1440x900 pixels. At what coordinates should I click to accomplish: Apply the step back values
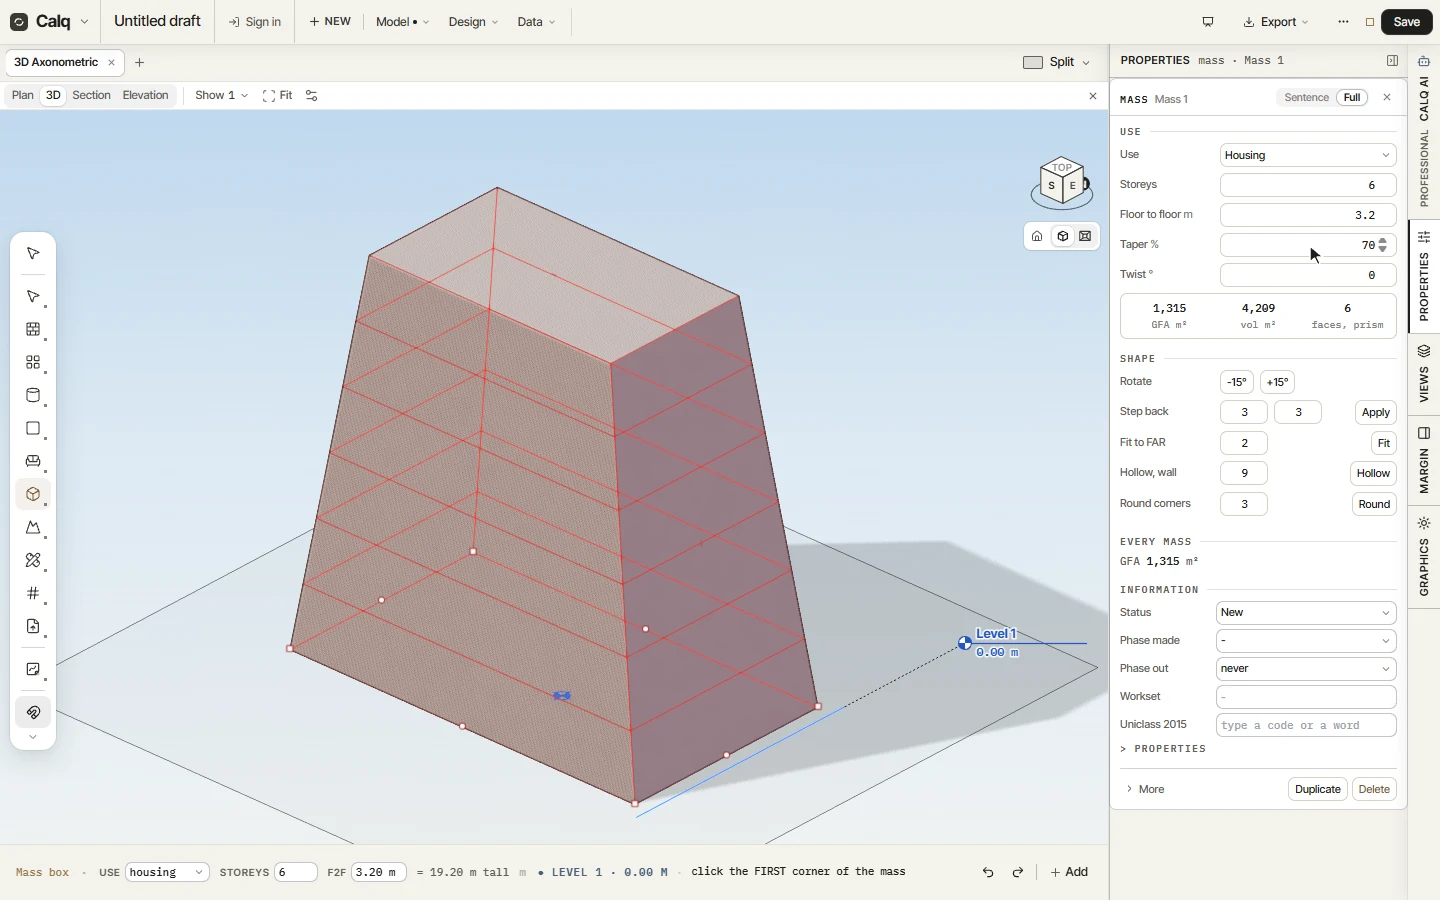point(1376,413)
